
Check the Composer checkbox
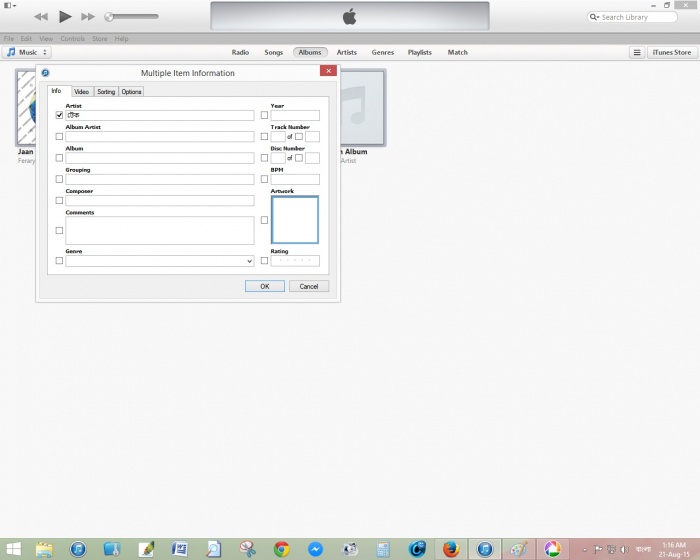click(59, 201)
